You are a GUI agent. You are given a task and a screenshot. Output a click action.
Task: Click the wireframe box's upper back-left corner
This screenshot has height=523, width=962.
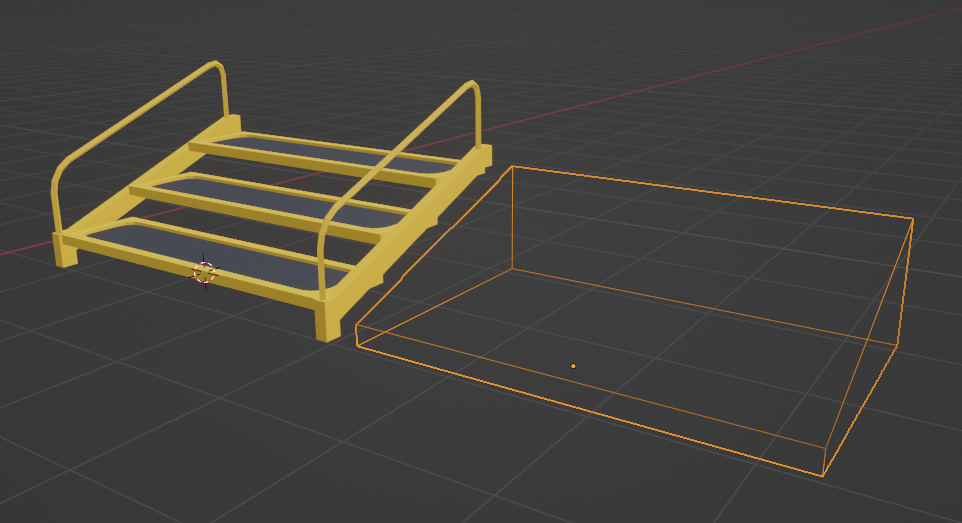(512, 167)
